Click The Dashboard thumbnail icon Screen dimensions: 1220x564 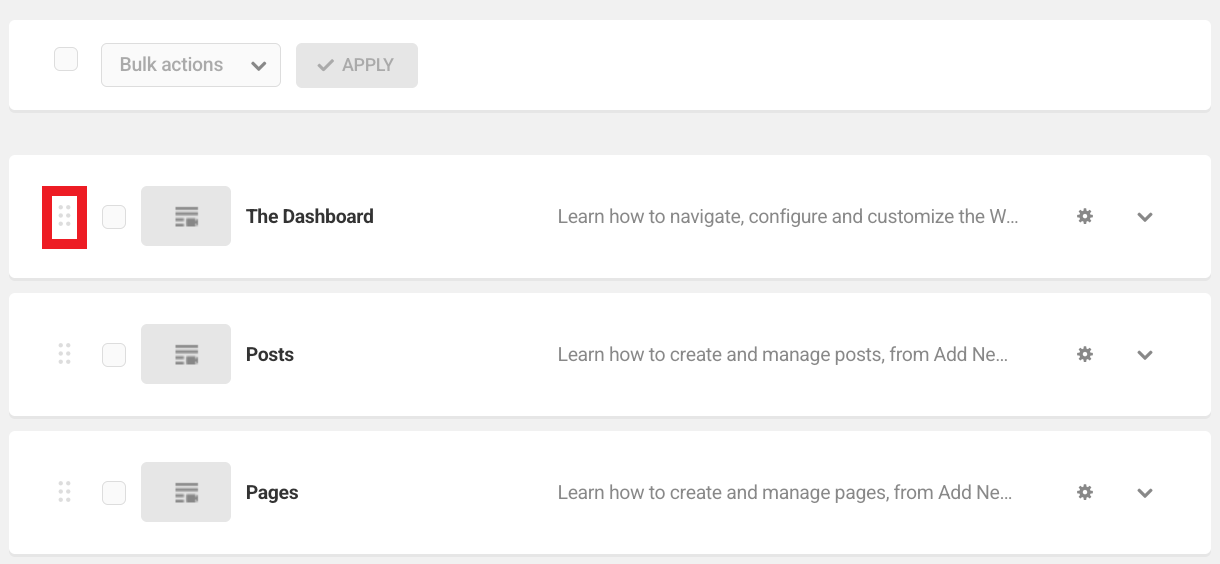[x=186, y=216]
